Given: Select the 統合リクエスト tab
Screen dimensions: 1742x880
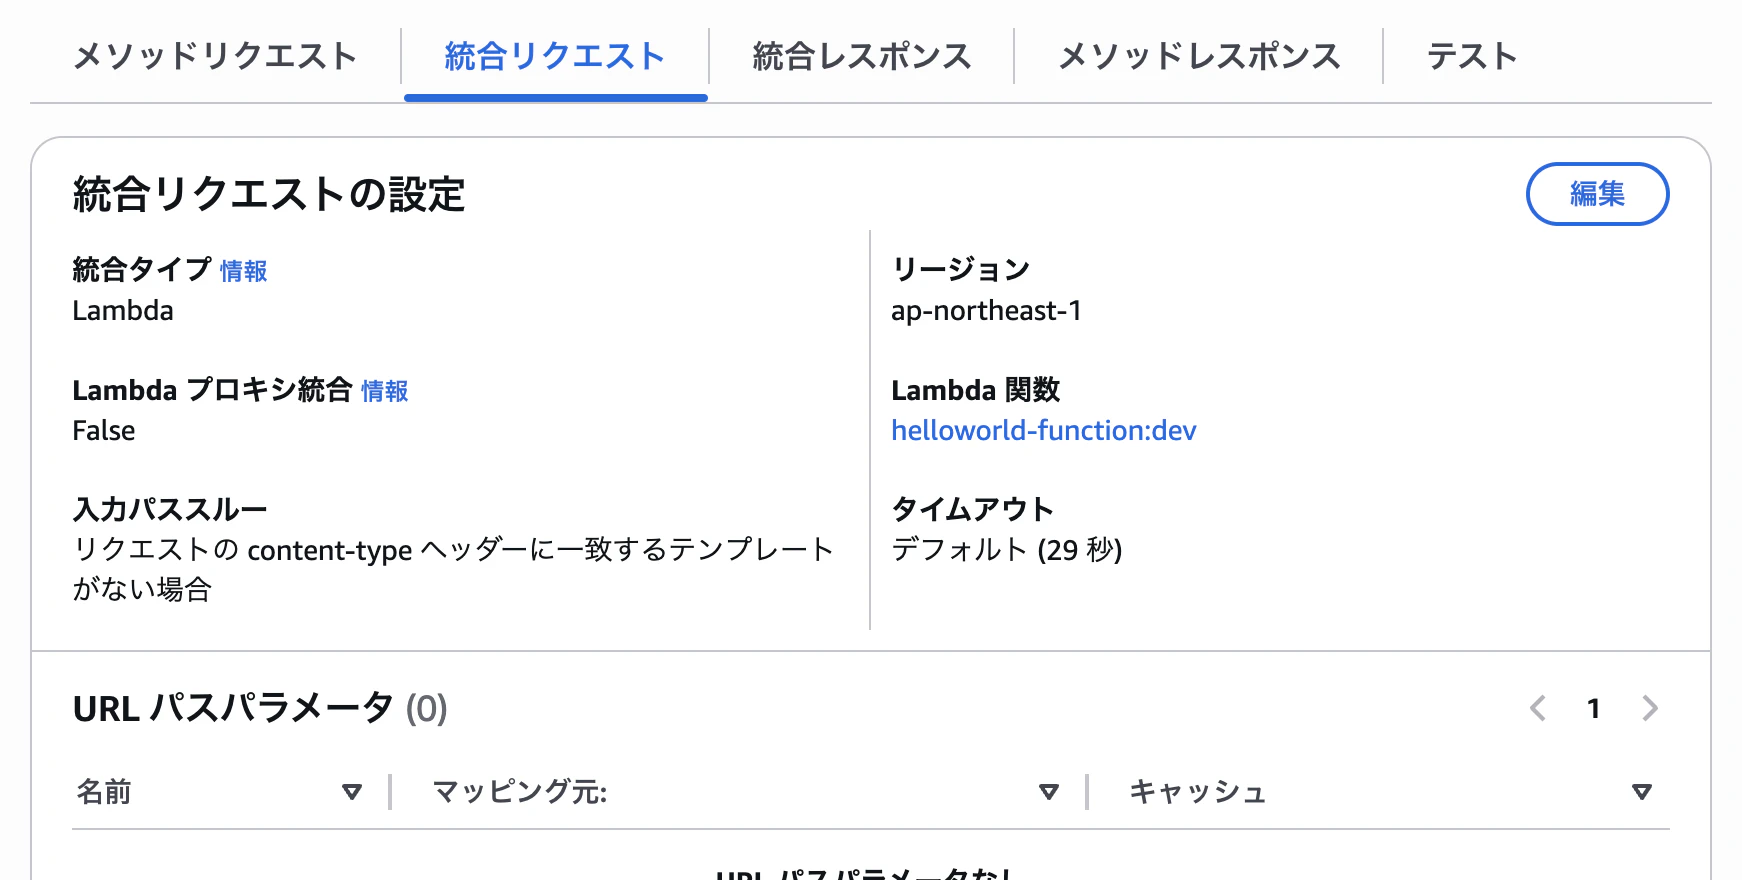Looking at the screenshot, I should pos(555,57).
